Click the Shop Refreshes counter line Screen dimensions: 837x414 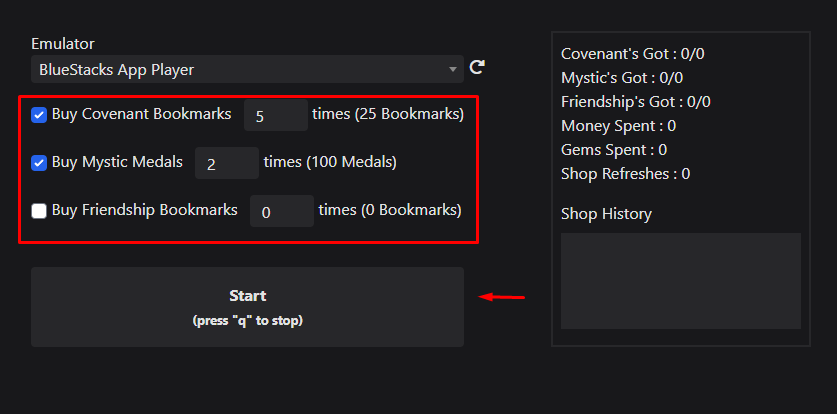tap(626, 174)
